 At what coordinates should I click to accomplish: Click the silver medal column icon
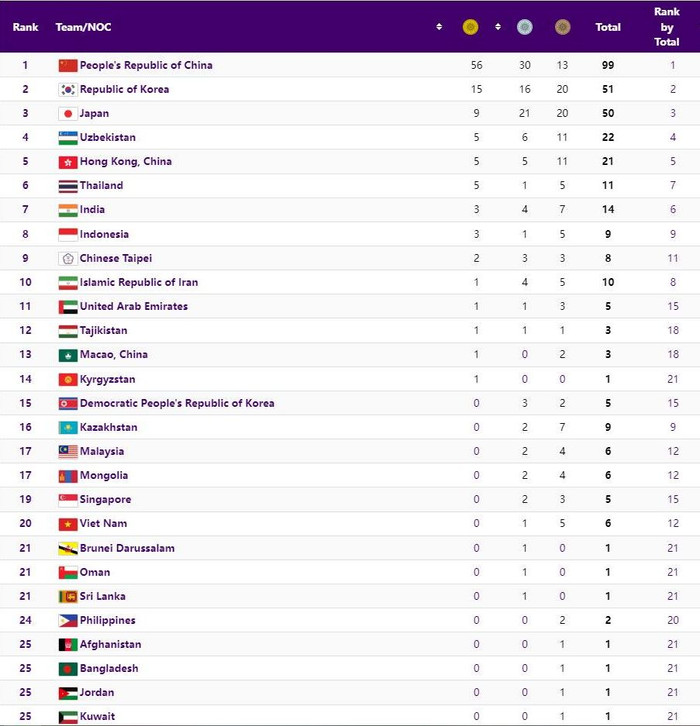point(523,27)
